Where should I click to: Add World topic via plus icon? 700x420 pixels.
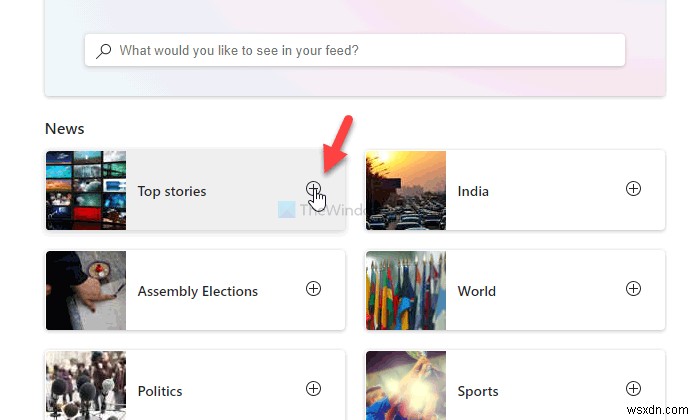633,289
